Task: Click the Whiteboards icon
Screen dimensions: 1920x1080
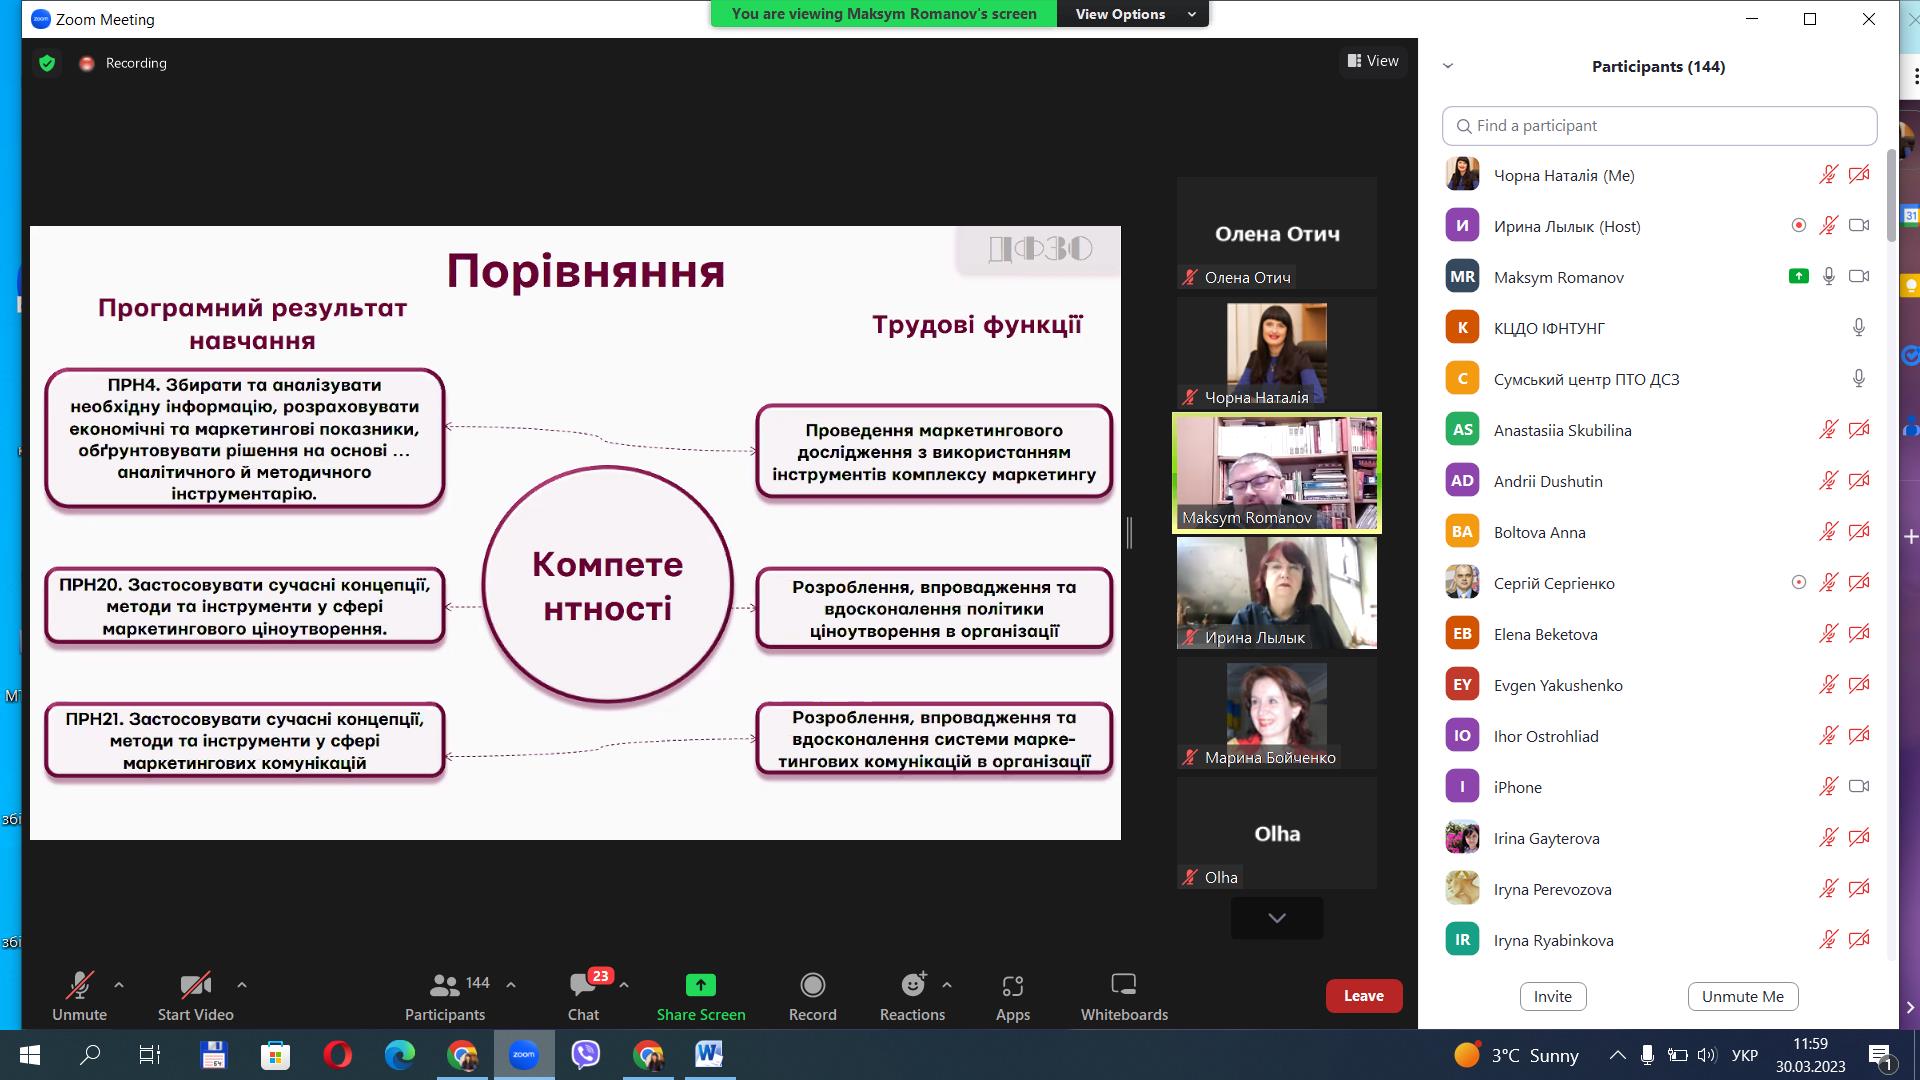Action: 1123,986
